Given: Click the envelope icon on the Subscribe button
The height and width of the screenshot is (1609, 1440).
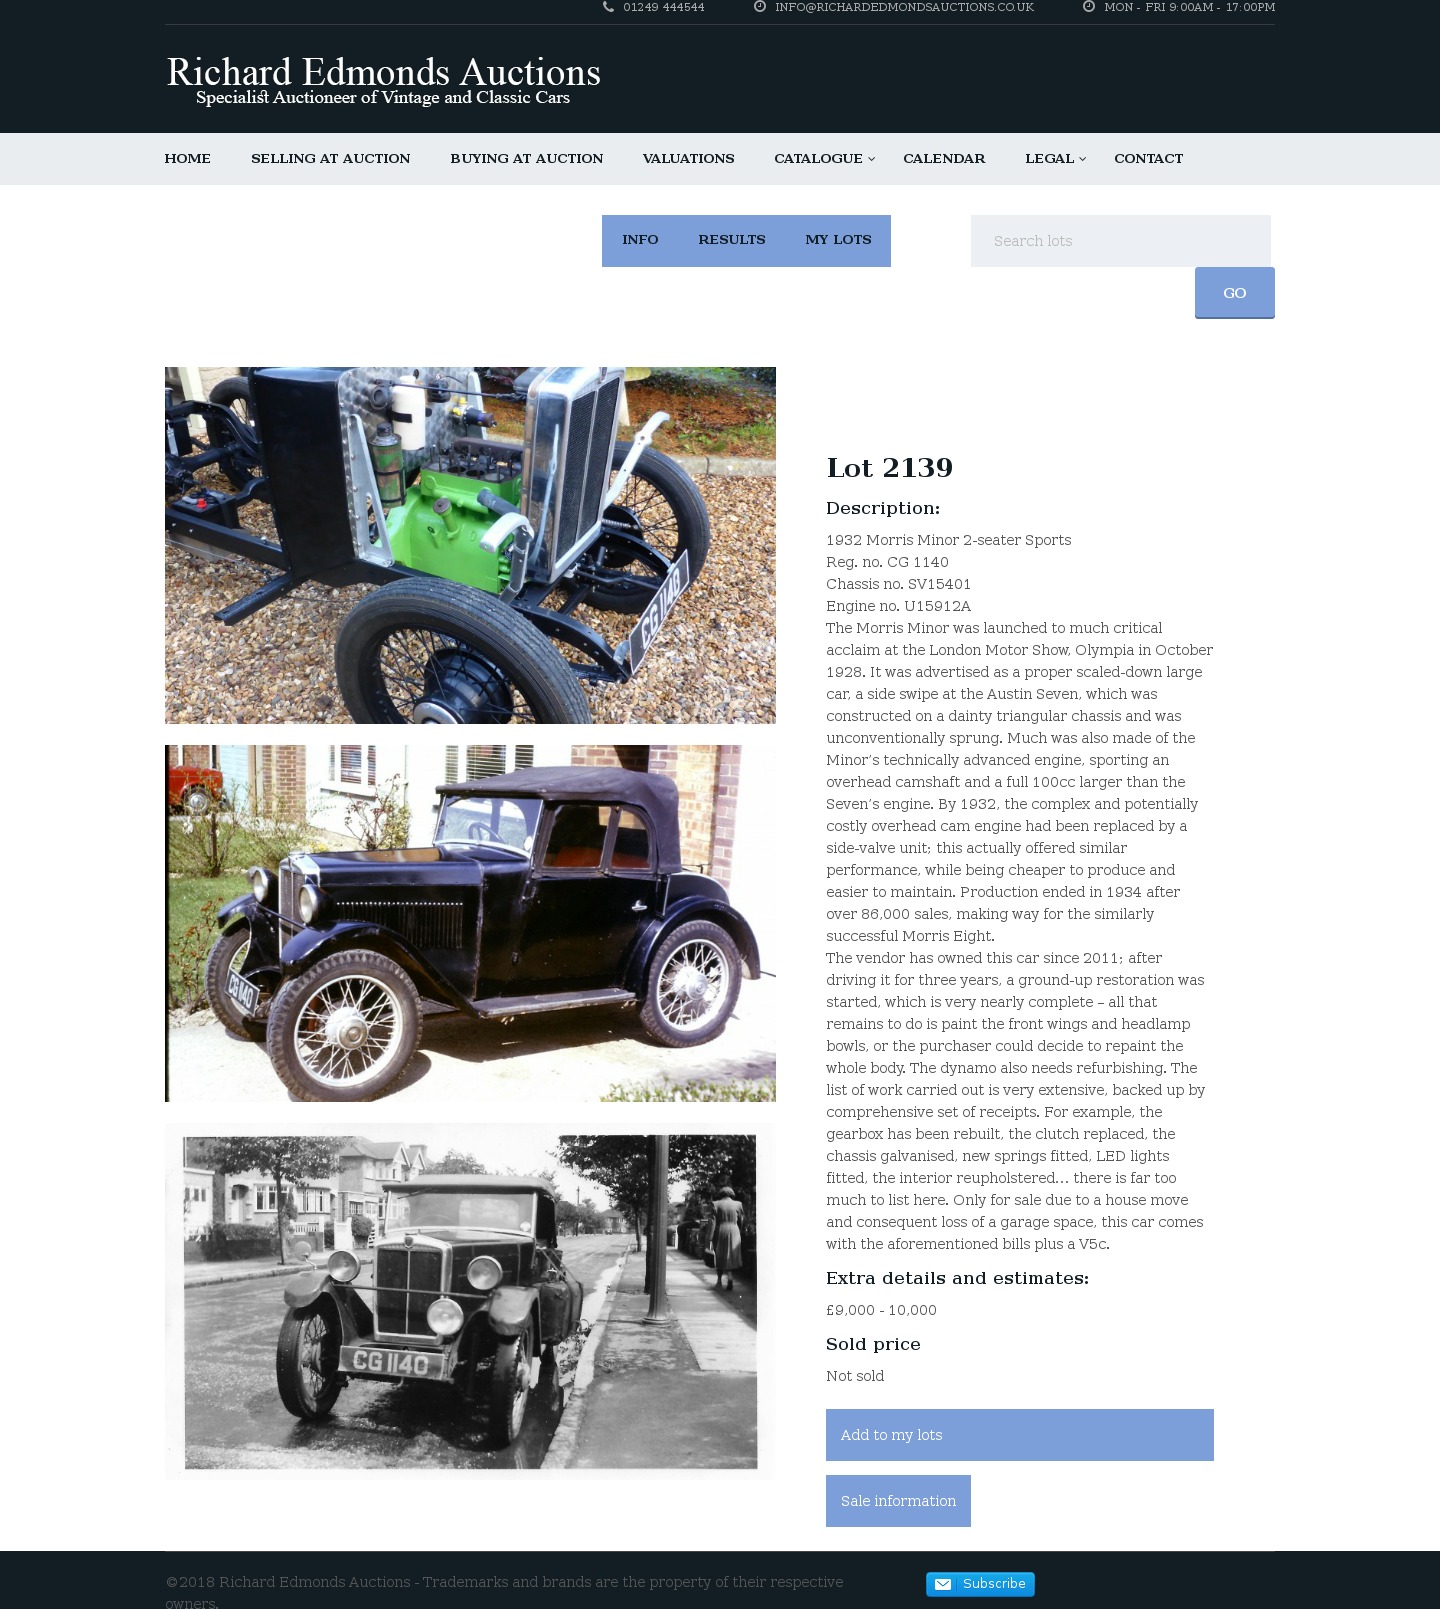Looking at the screenshot, I should point(943,1584).
